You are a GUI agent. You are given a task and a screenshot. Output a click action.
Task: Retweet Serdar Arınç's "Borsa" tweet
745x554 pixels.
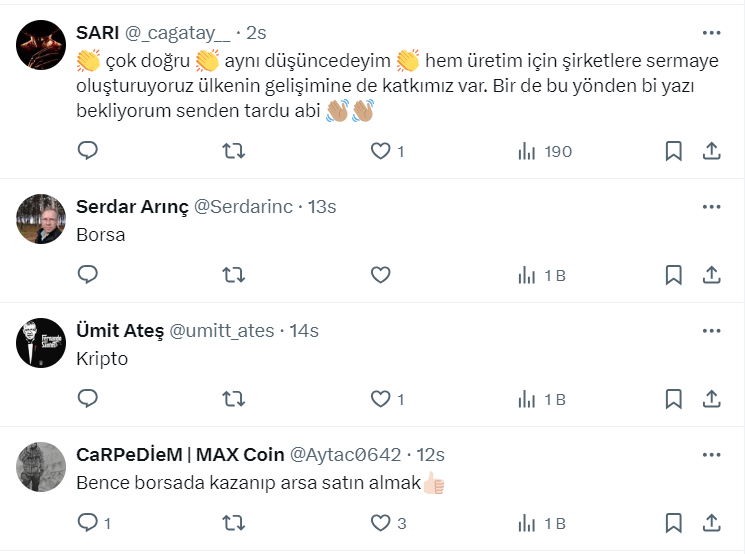click(x=233, y=275)
